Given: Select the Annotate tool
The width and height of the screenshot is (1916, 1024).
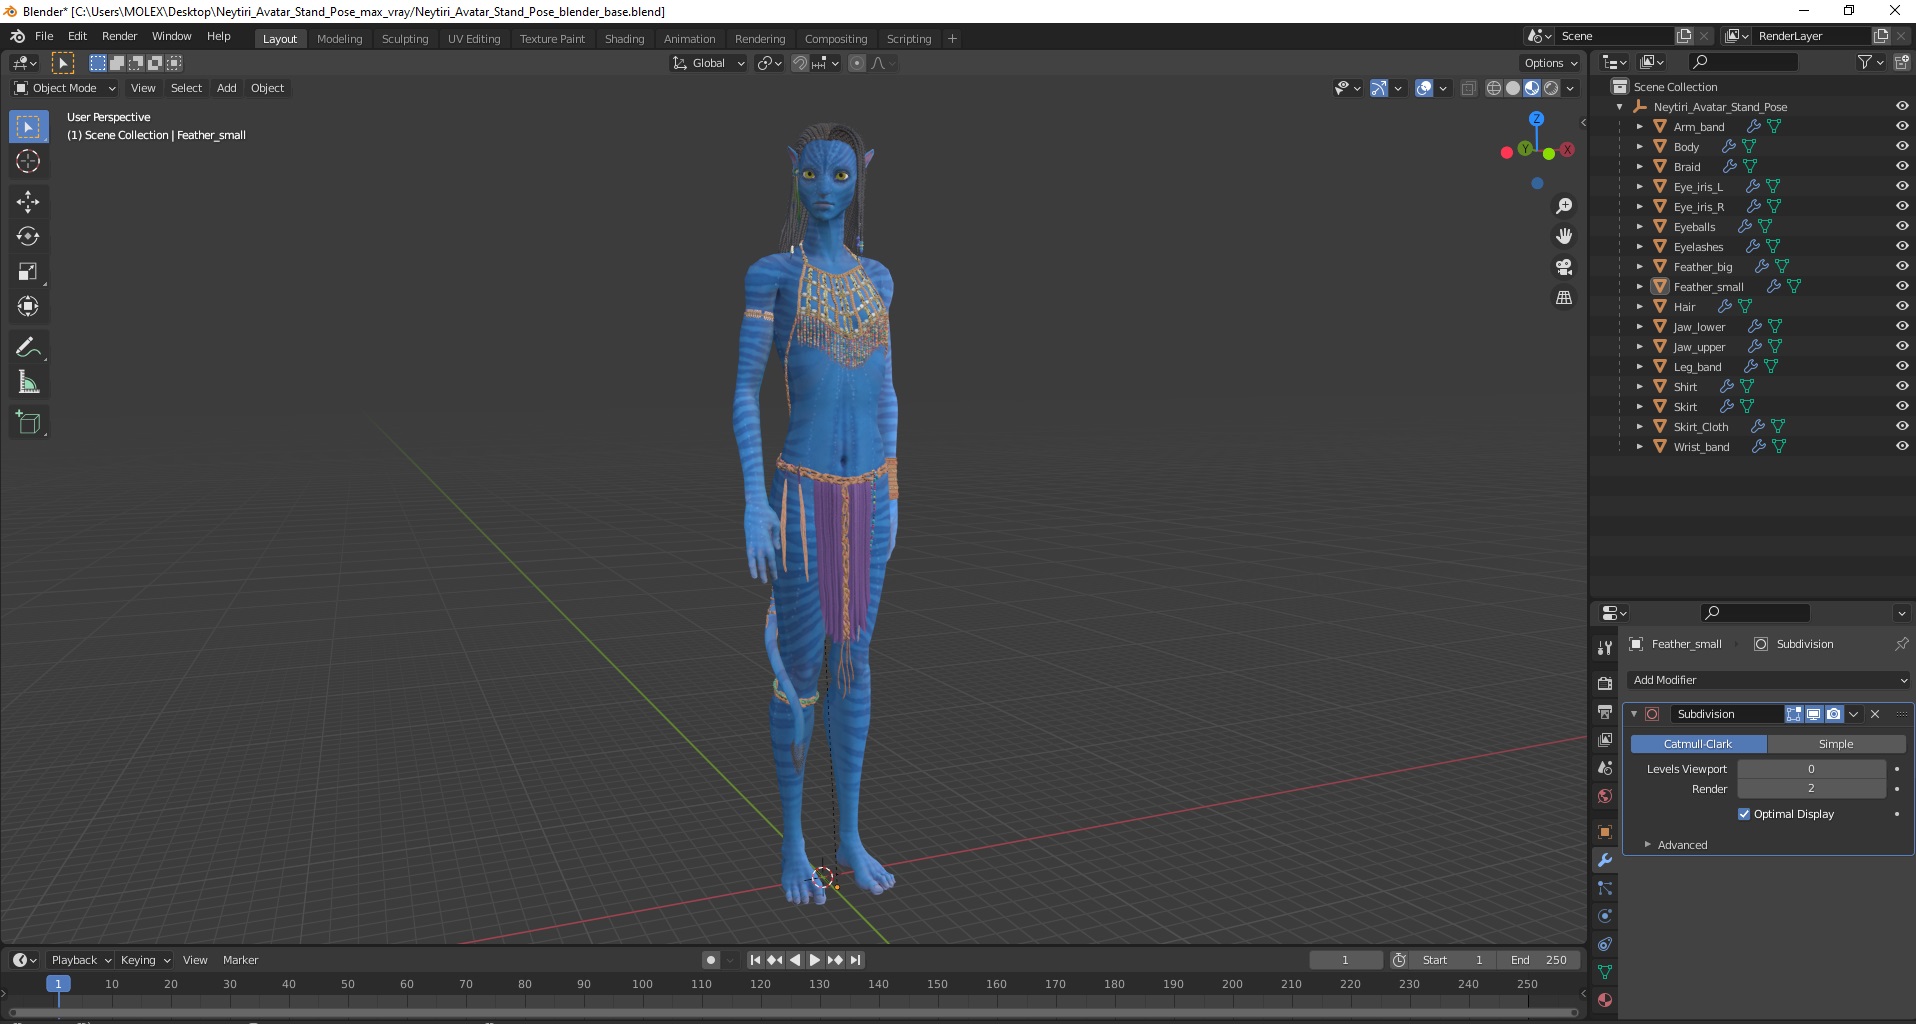Looking at the screenshot, I should pos(28,348).
